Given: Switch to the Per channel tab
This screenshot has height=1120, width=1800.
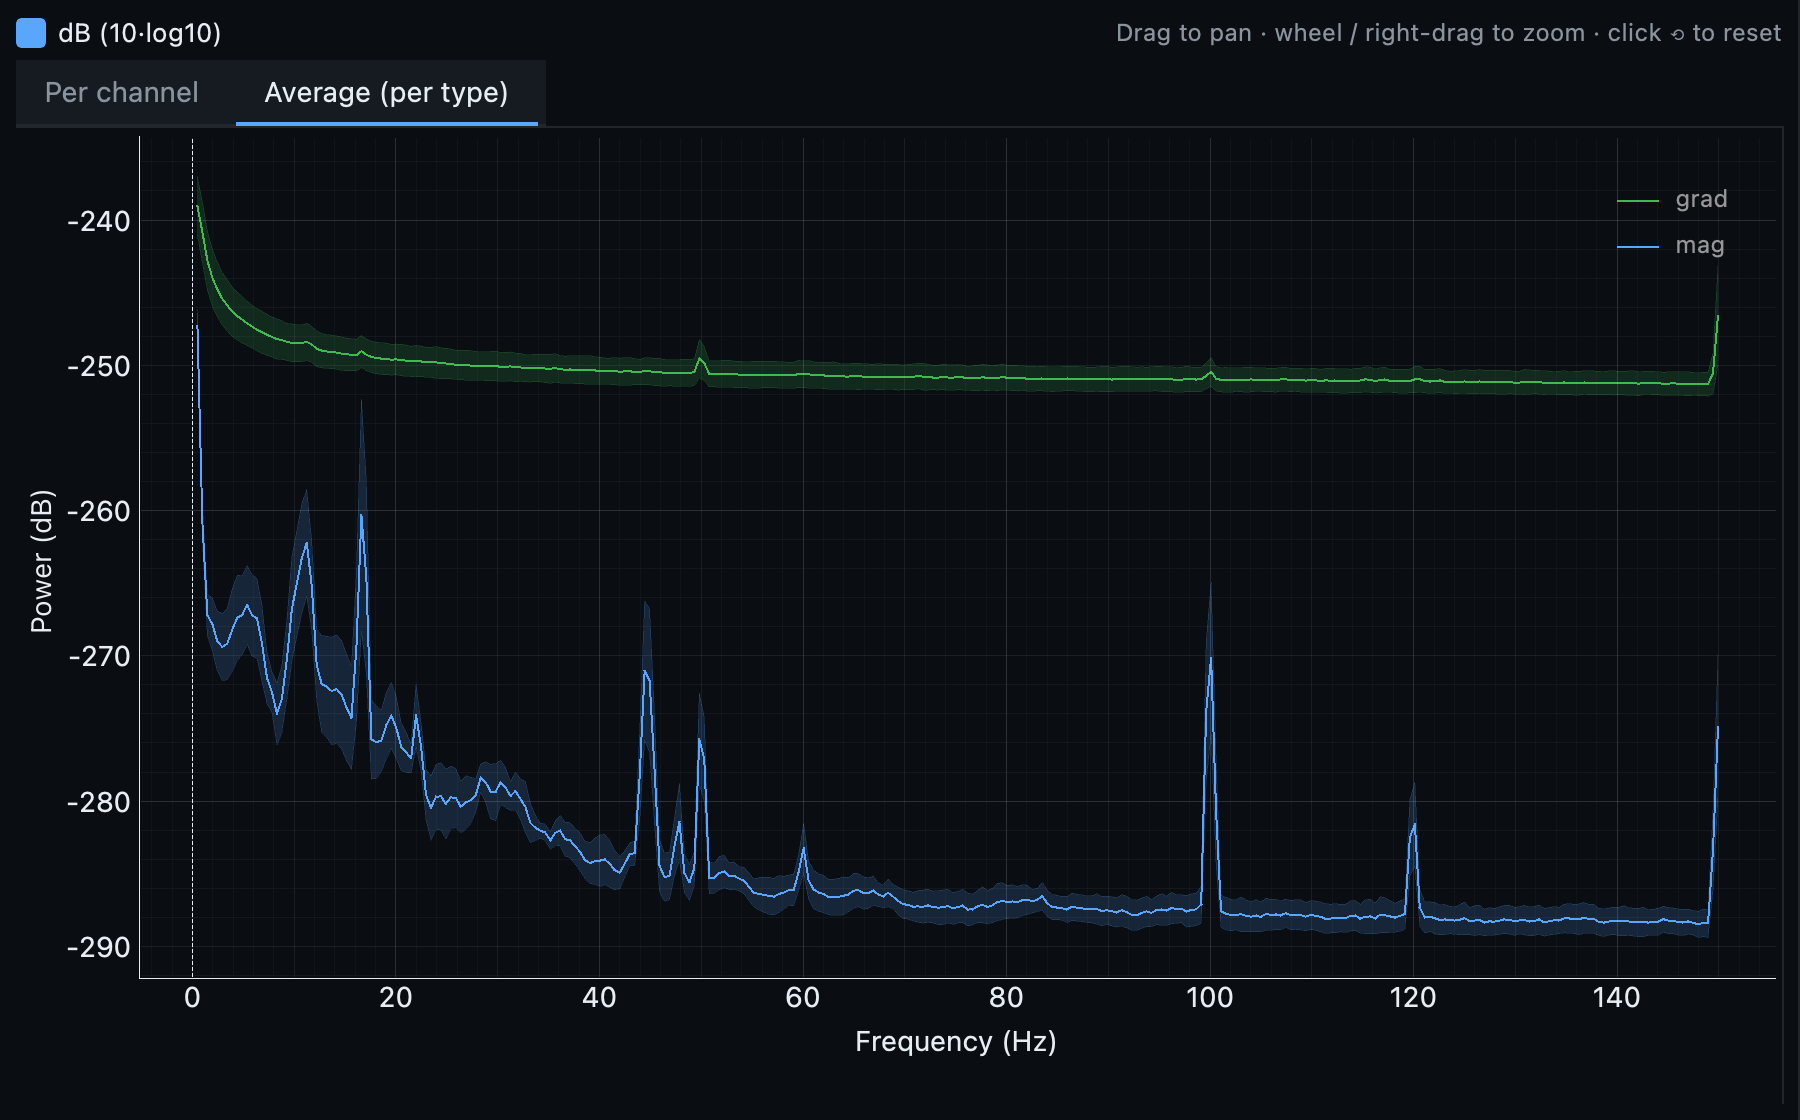Looking at the screenshot, I should (x=122, y=93).
